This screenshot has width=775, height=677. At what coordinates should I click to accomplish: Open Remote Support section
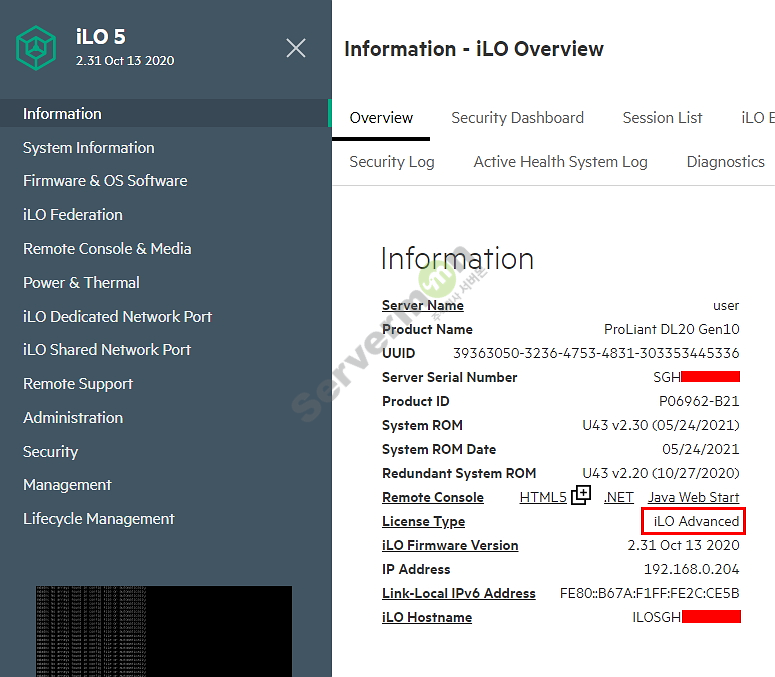[78, 384]
